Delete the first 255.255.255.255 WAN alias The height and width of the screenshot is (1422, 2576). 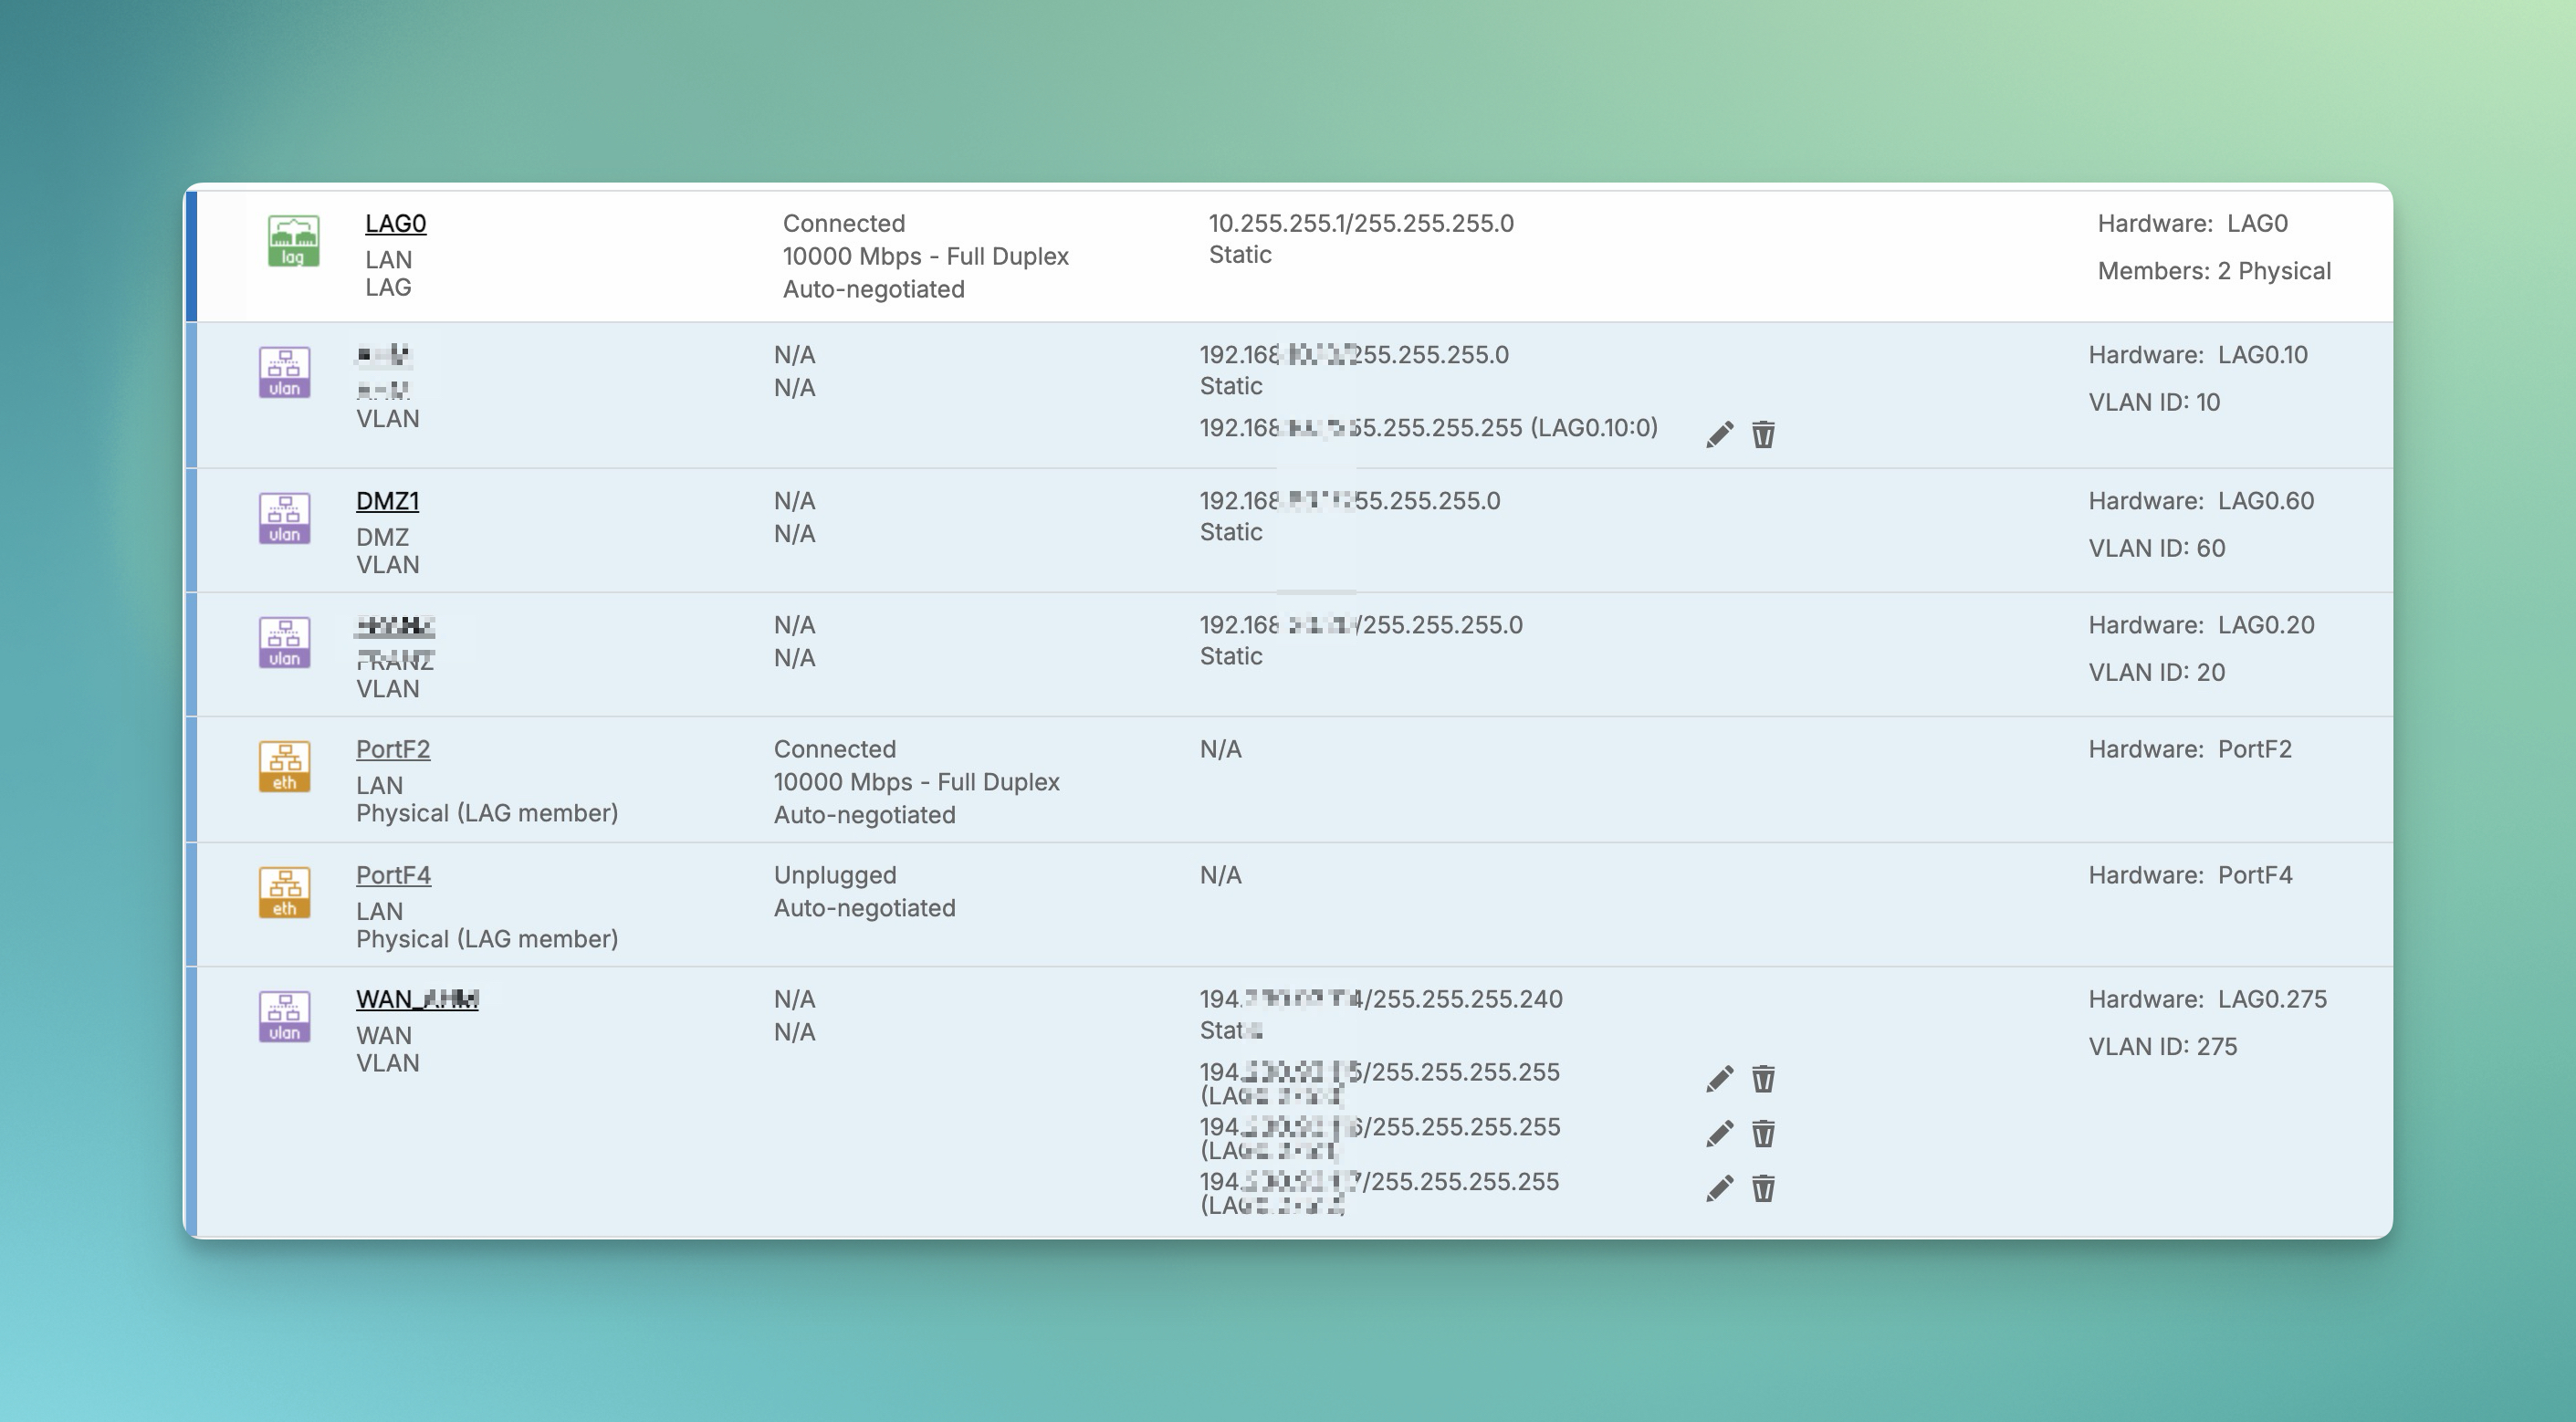(1763, 1078)
